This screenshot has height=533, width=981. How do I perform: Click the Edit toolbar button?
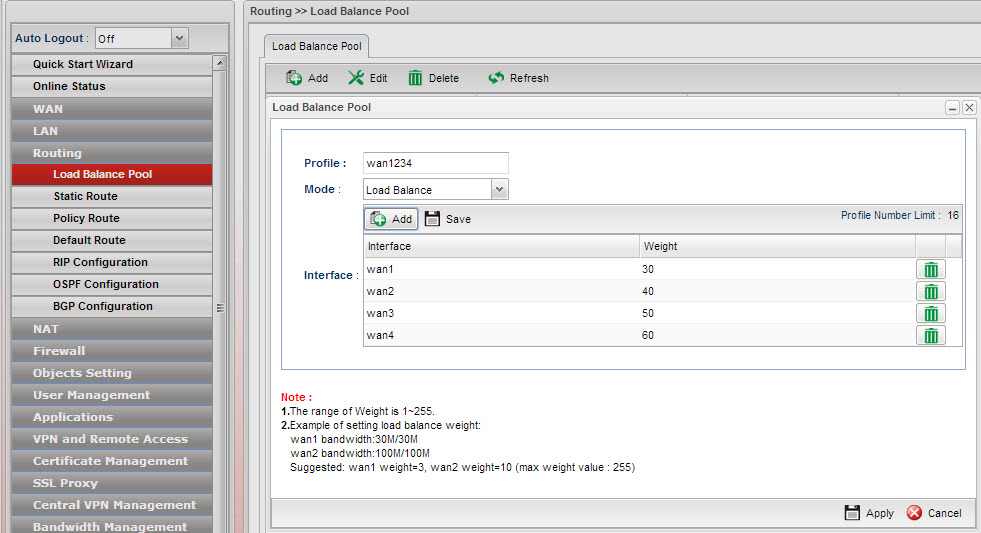pyautogui.click(x=367, y=78)
